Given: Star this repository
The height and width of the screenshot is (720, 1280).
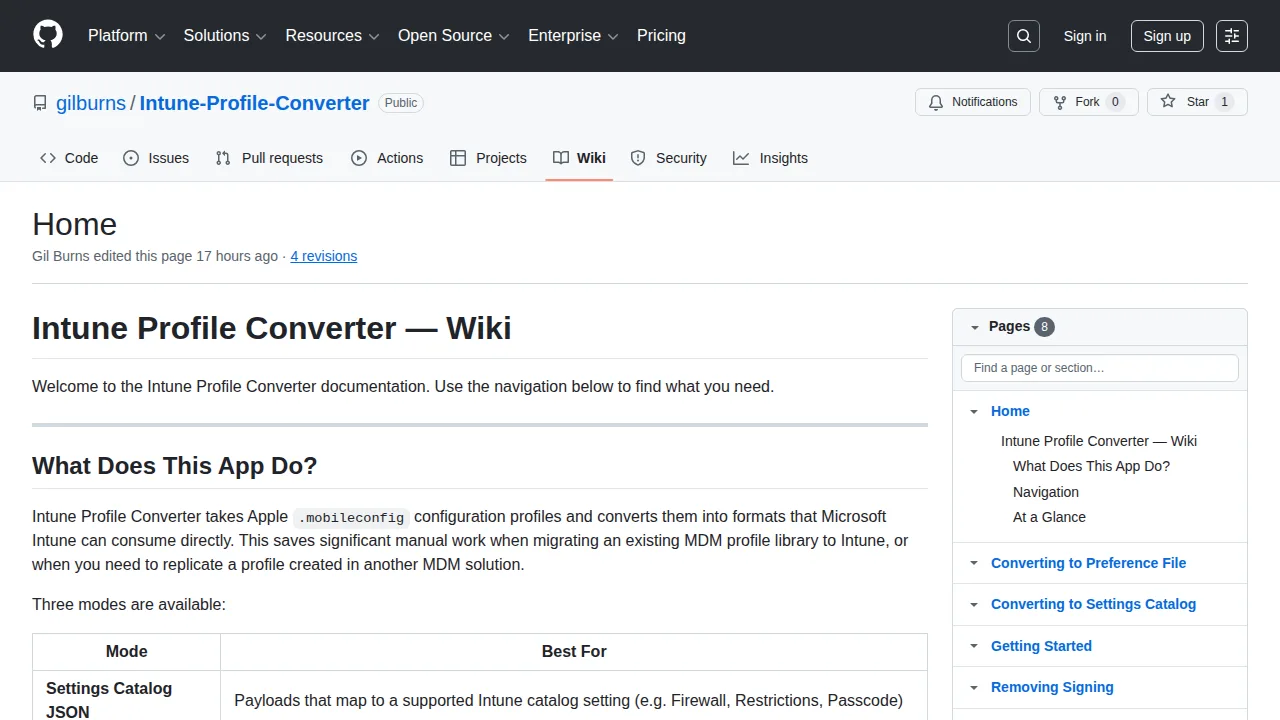Looking at the screenshot, I should coord(1197,102).
